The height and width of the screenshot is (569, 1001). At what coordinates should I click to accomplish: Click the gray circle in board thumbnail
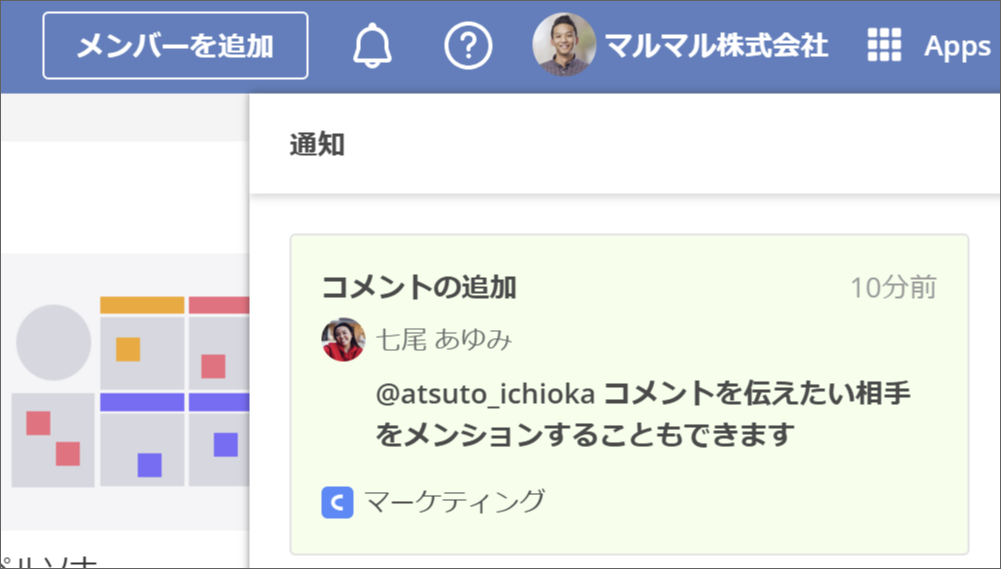coord(53,342)
